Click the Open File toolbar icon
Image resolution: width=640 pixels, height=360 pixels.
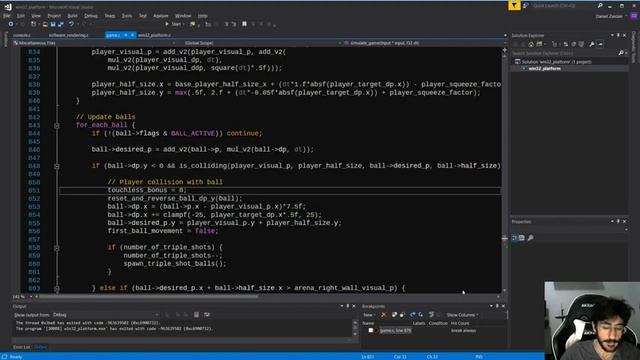(x=45, y=24)
